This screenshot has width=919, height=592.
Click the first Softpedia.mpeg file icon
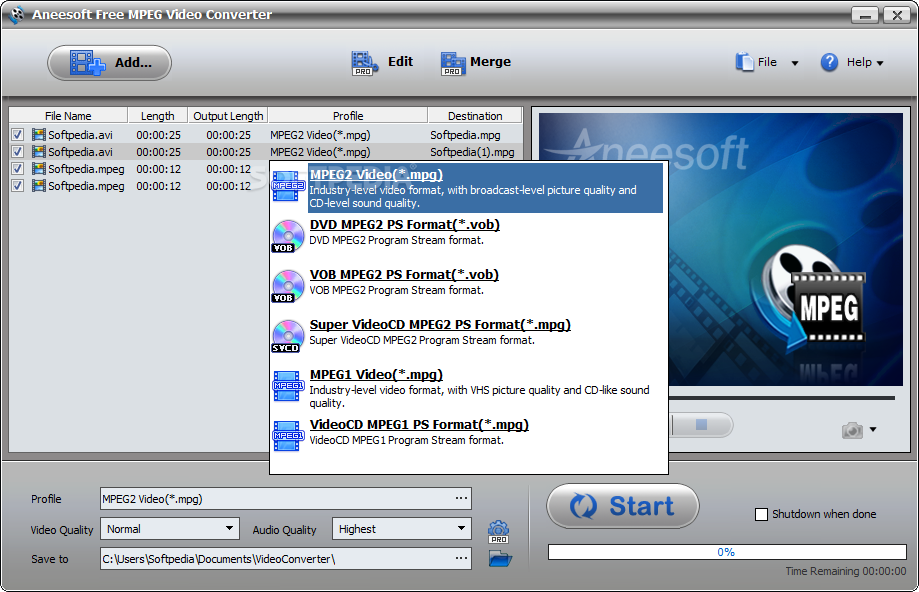(39, 169)
